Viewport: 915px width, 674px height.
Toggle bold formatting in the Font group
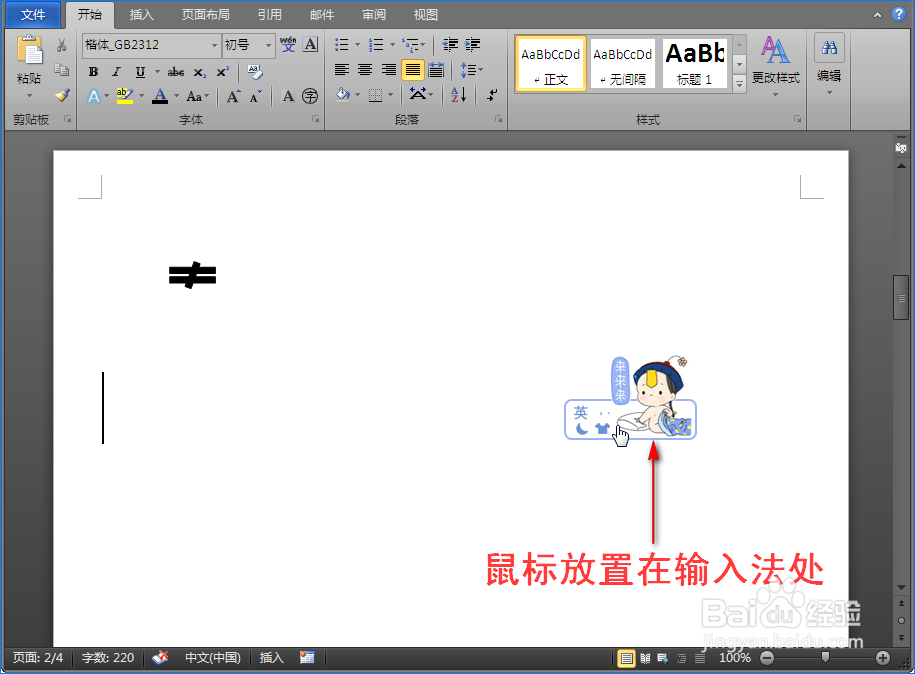tap(94, 71)
